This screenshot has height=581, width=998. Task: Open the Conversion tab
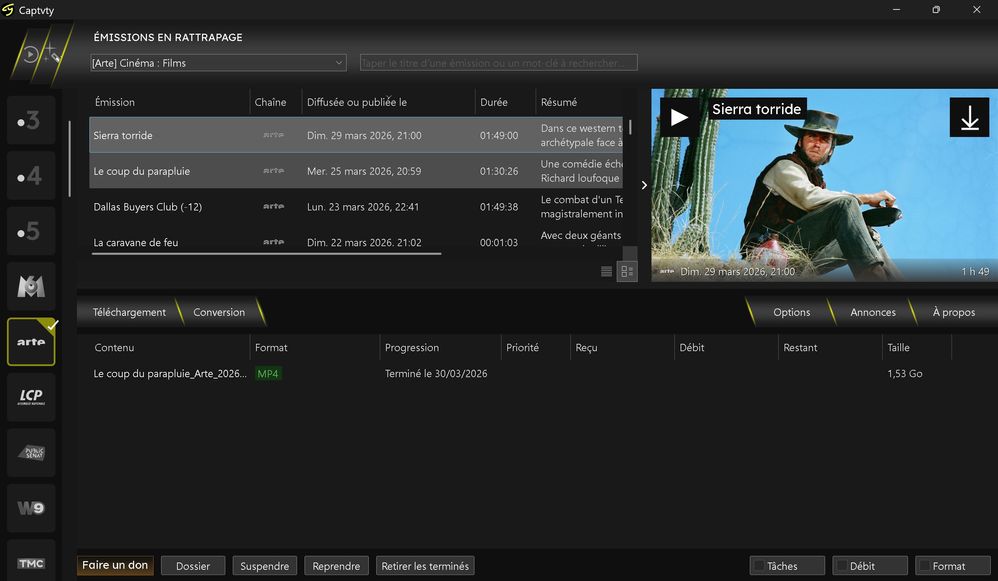pyautogui.click(x=219, y=312)
